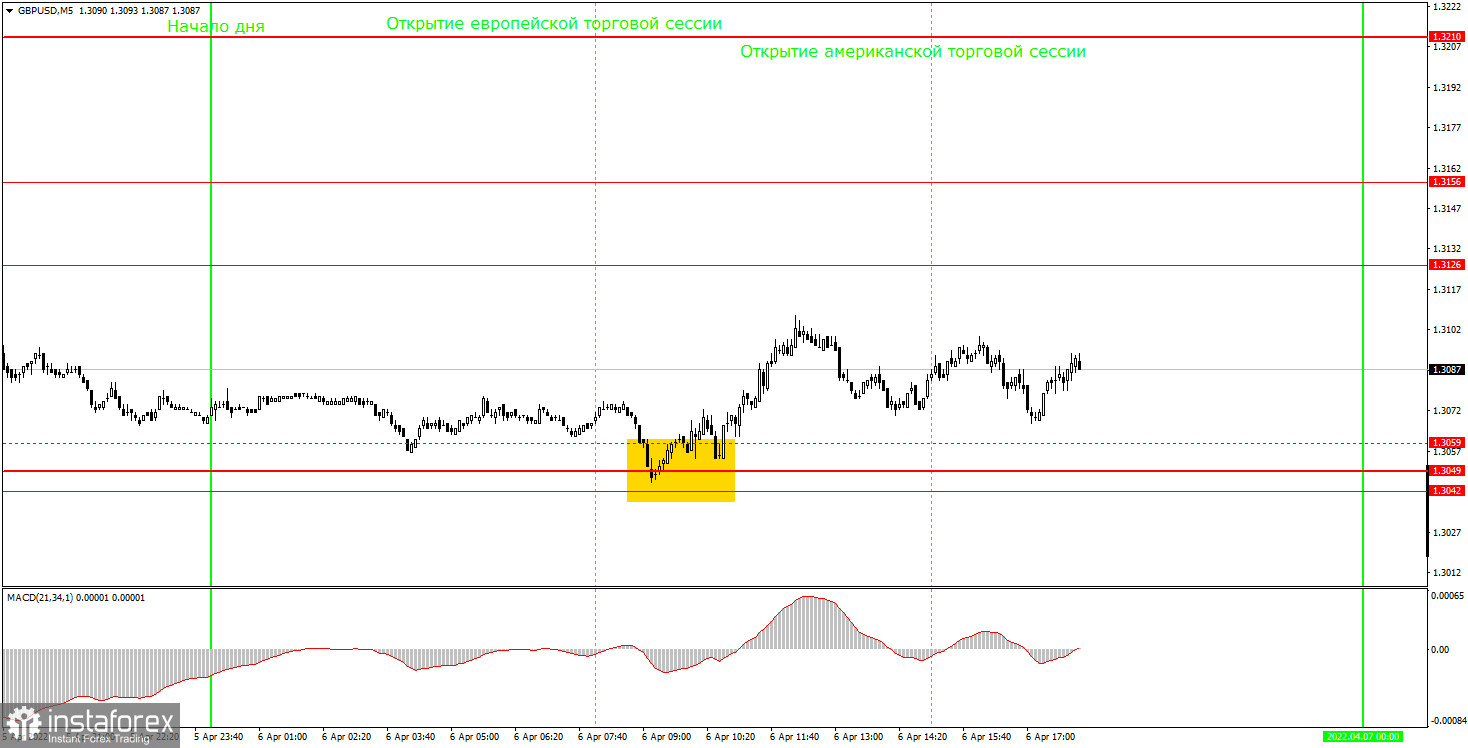Viewport: 1468px width, 748px height.
Task: Click the 1.3027 price axis value
Action: coord(1446,531)
